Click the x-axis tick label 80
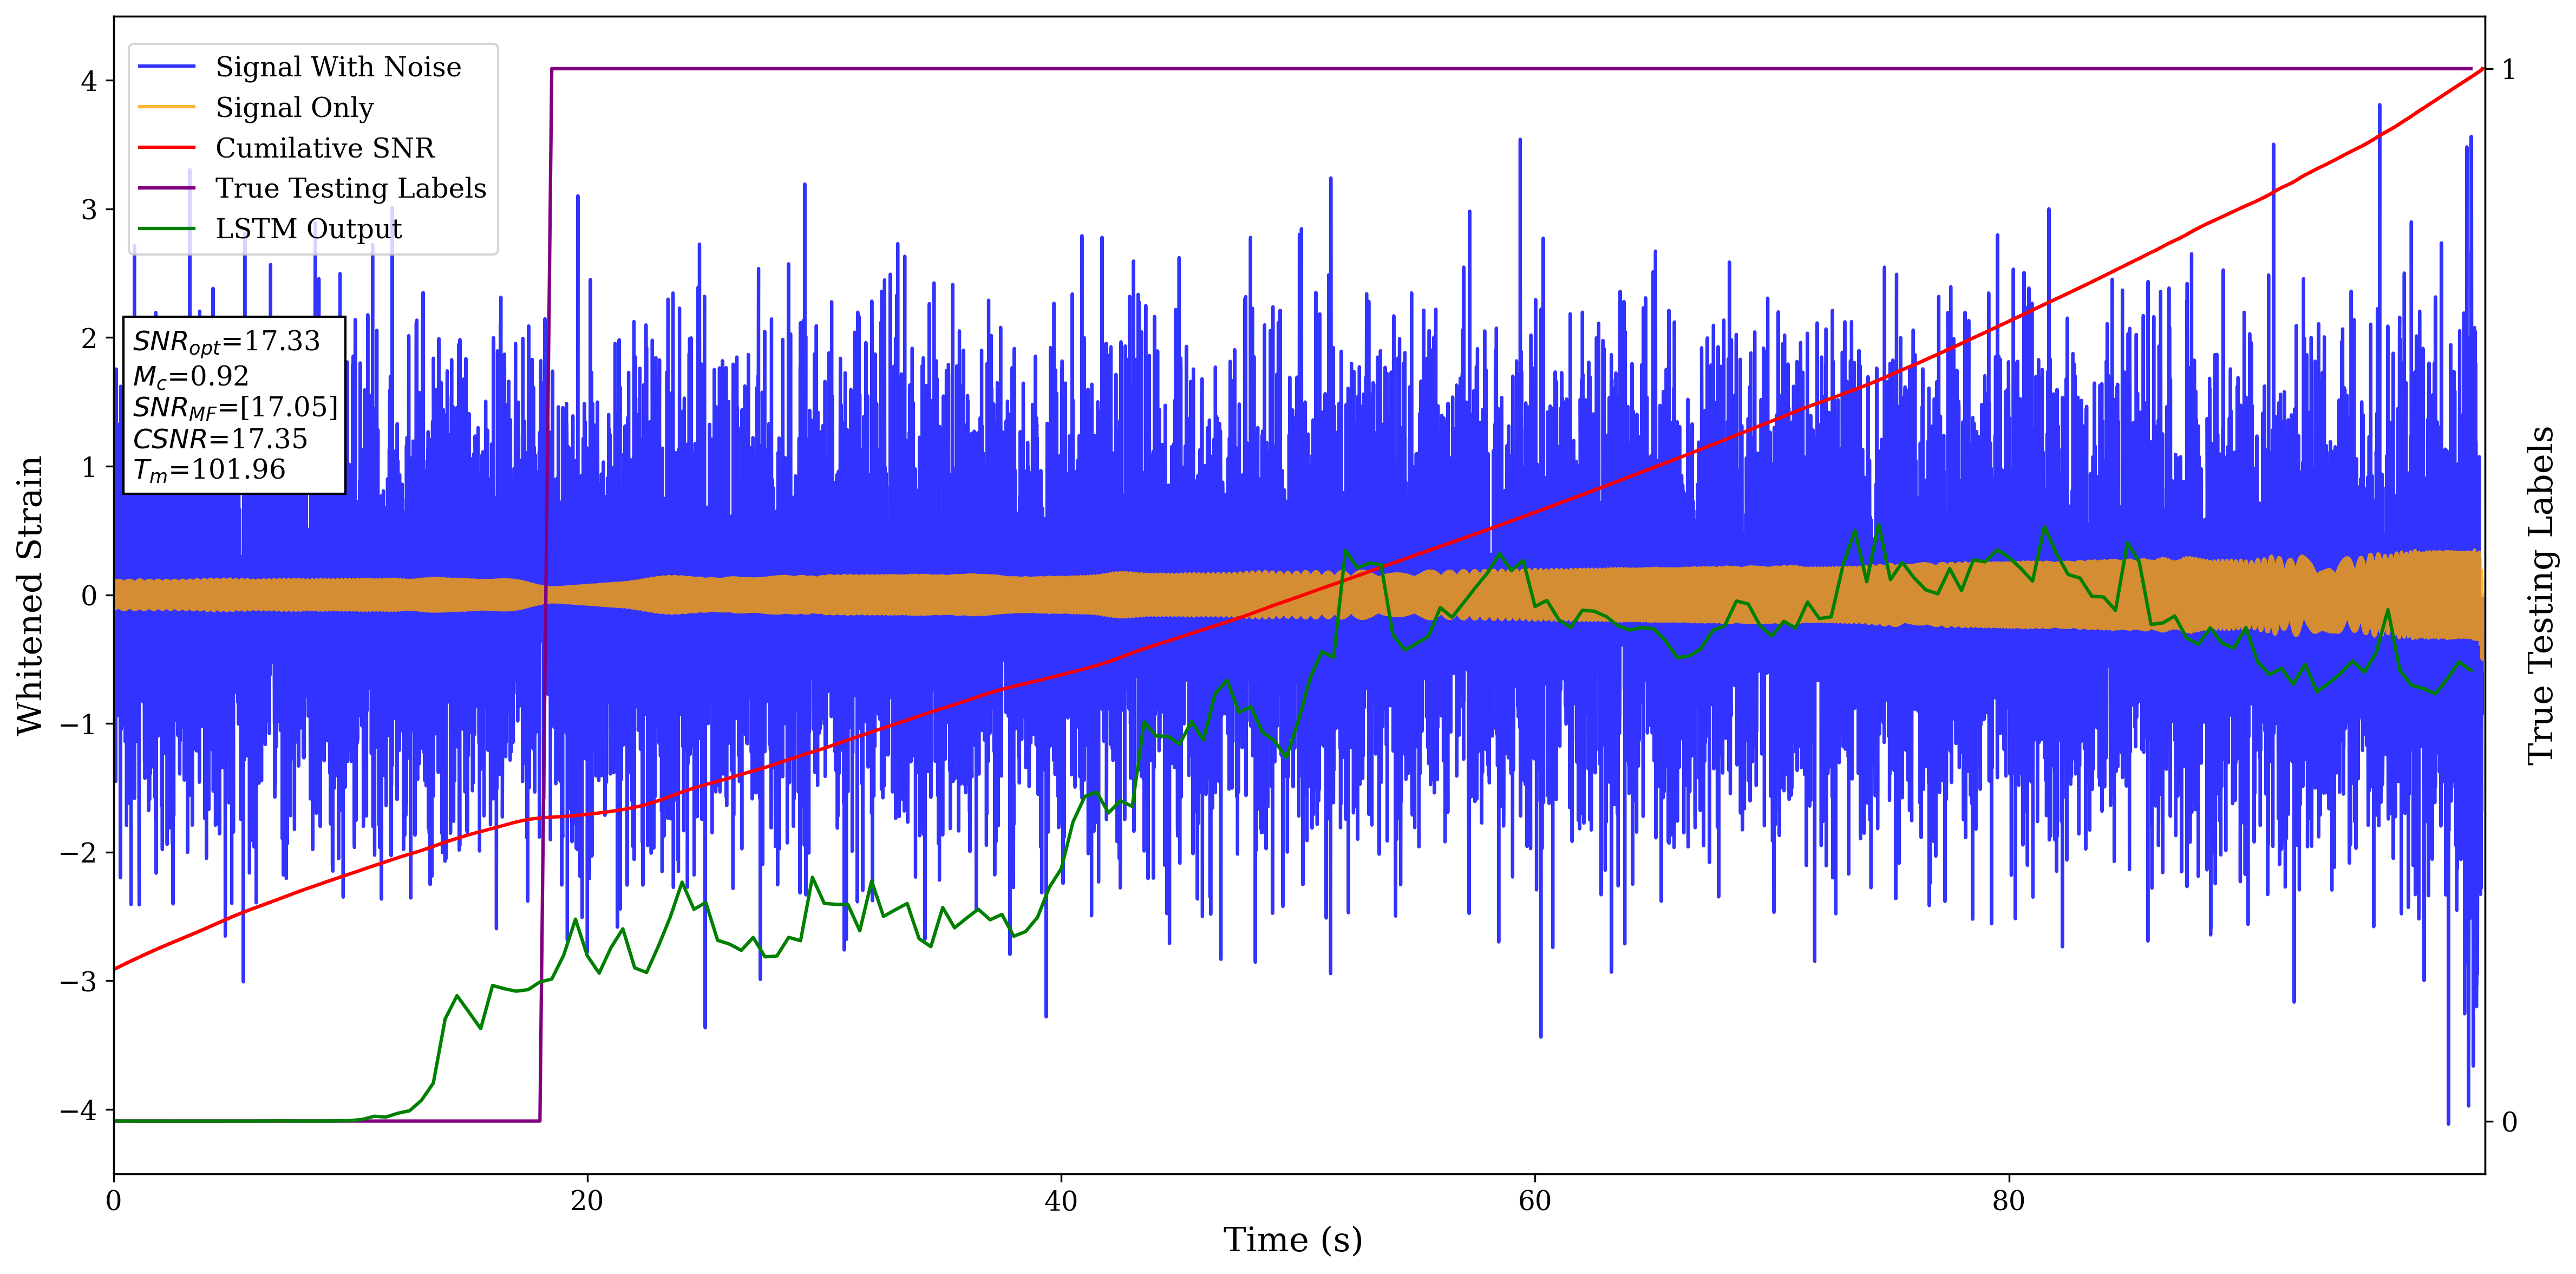 pos(2008,1201)
